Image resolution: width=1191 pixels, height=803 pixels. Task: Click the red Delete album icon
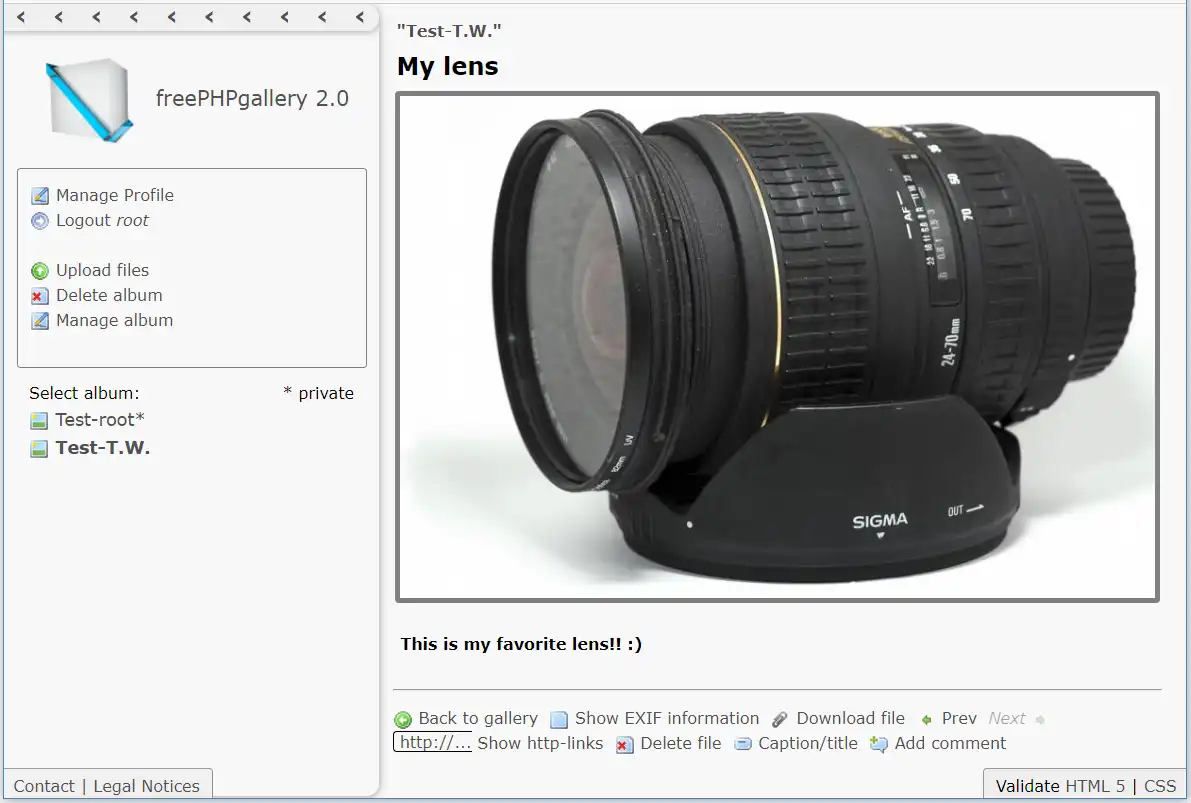point(39,296)
